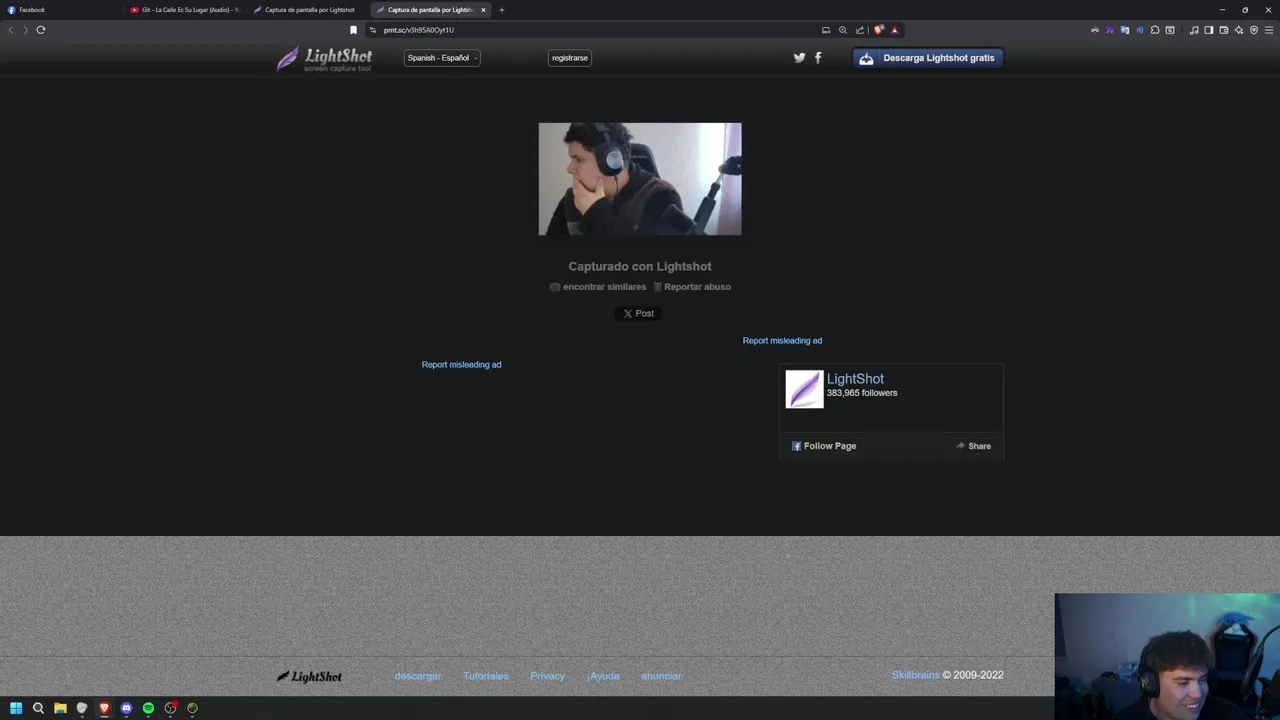Viewport: 1280px width, 720px height.
Task: Open Brave browser from taskbar
Action: (x=104, y=708)
